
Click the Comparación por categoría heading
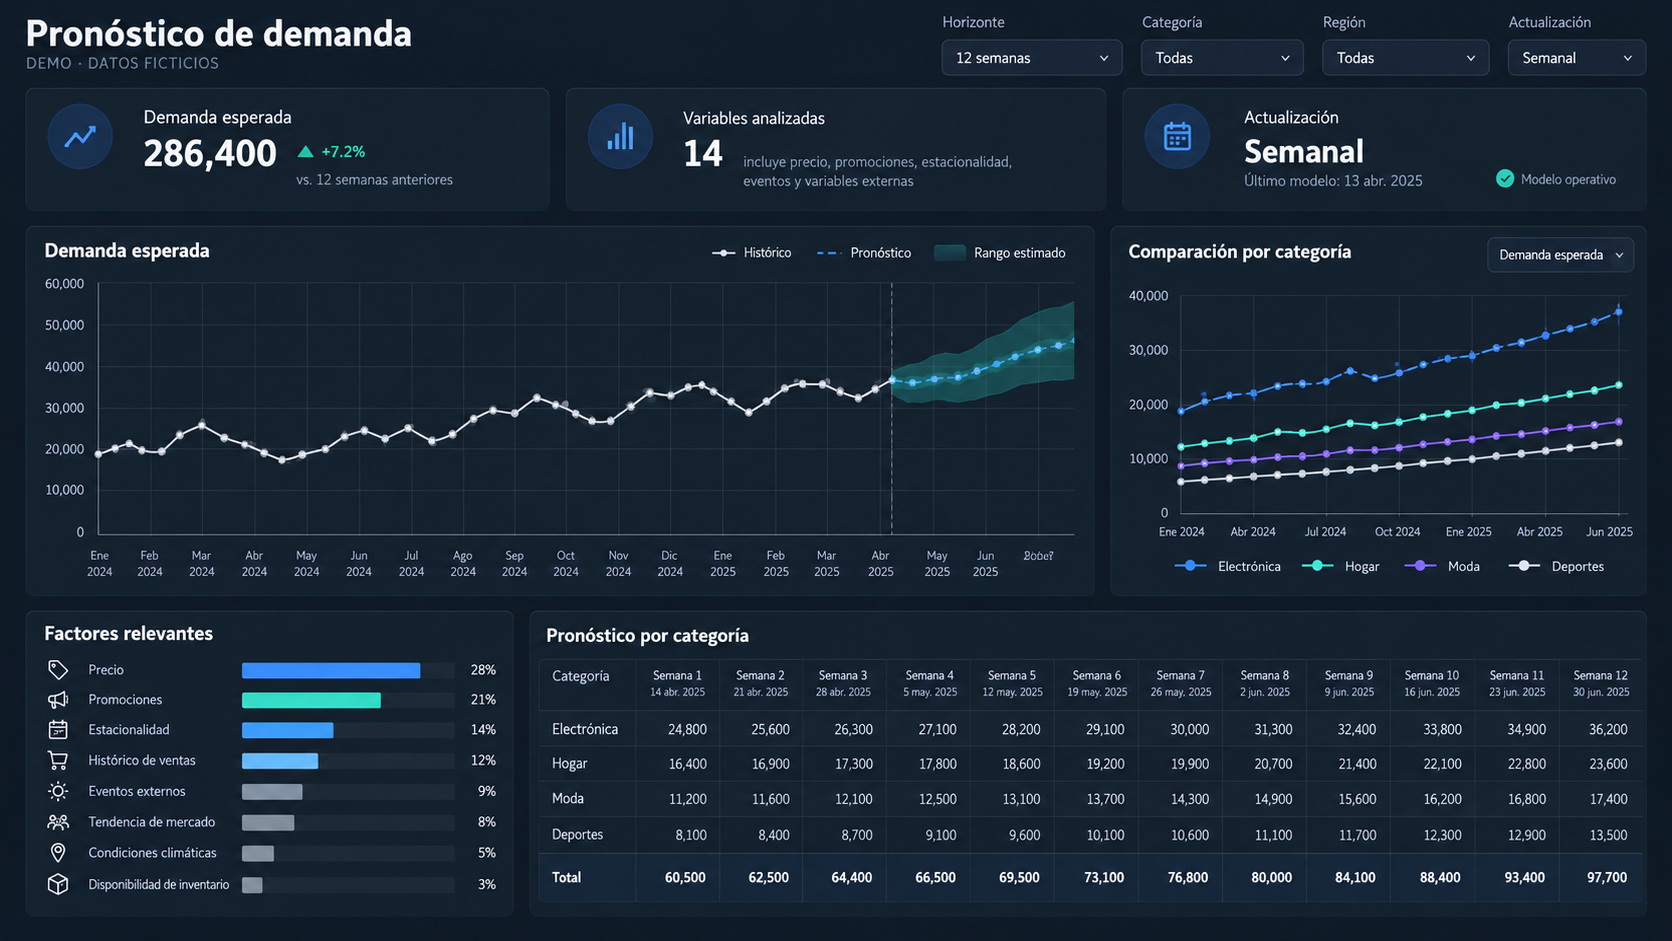(1239, 252)
